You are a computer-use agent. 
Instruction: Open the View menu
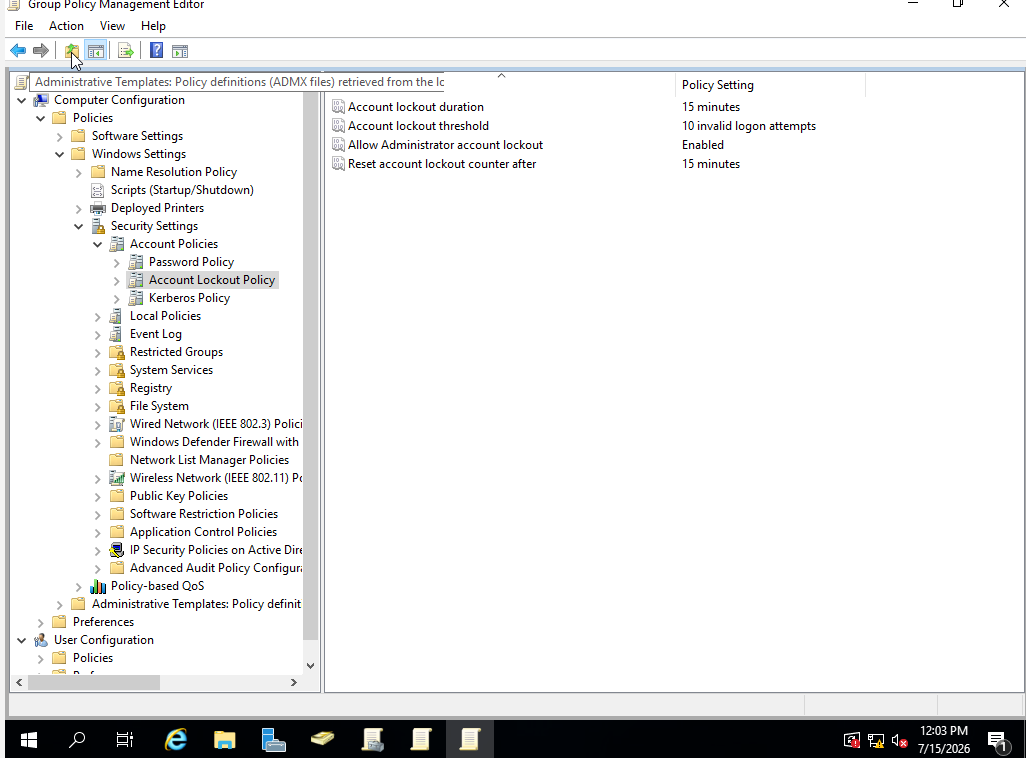(112, 26)
